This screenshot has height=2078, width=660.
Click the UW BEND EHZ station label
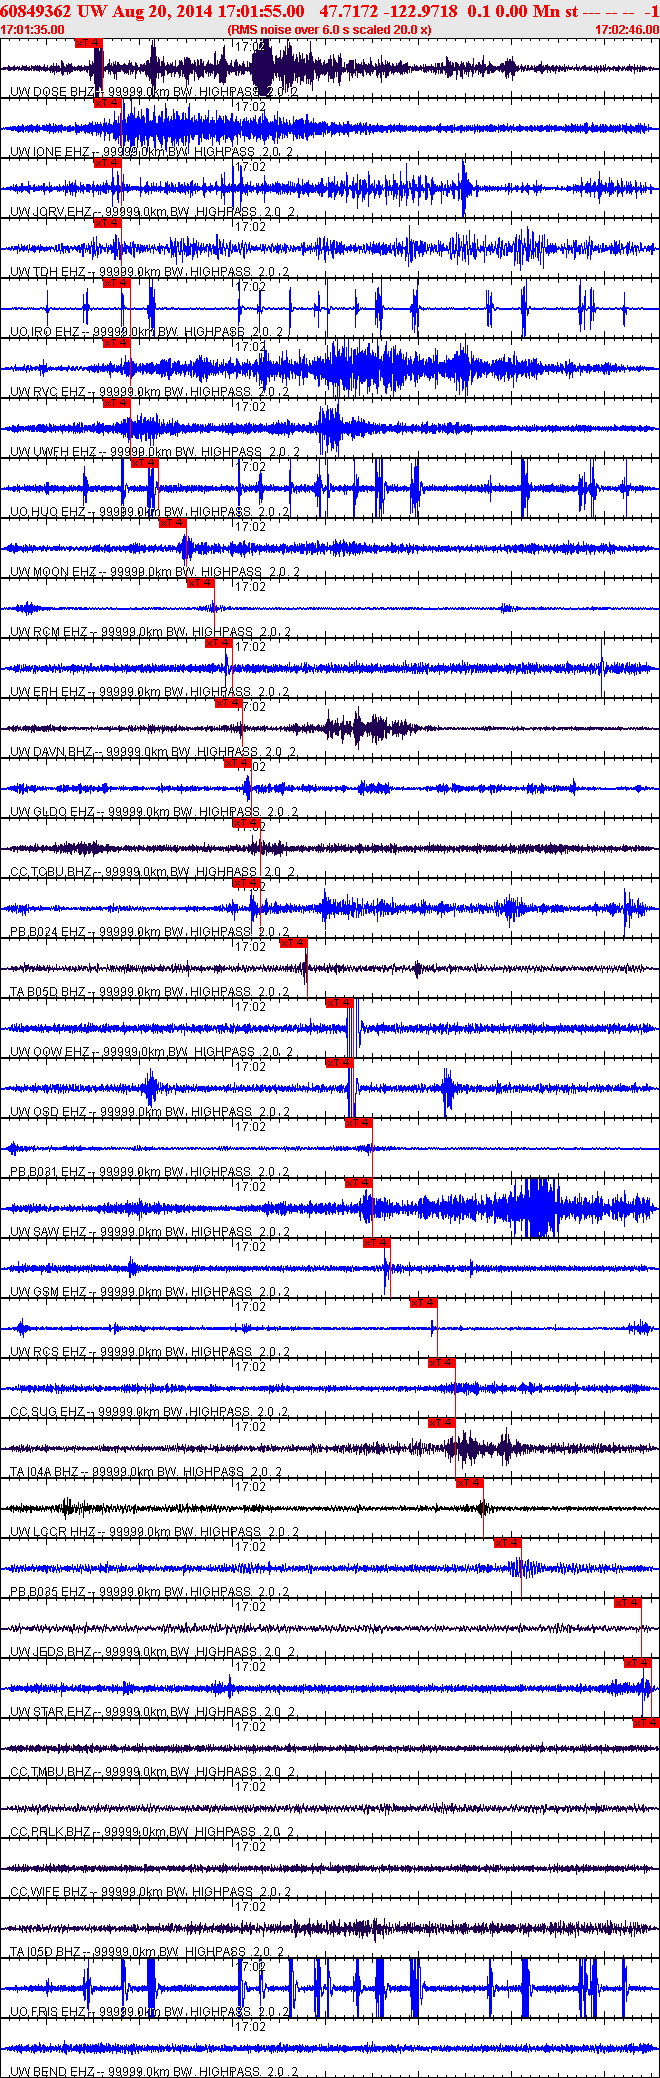tap(51, 2072)
